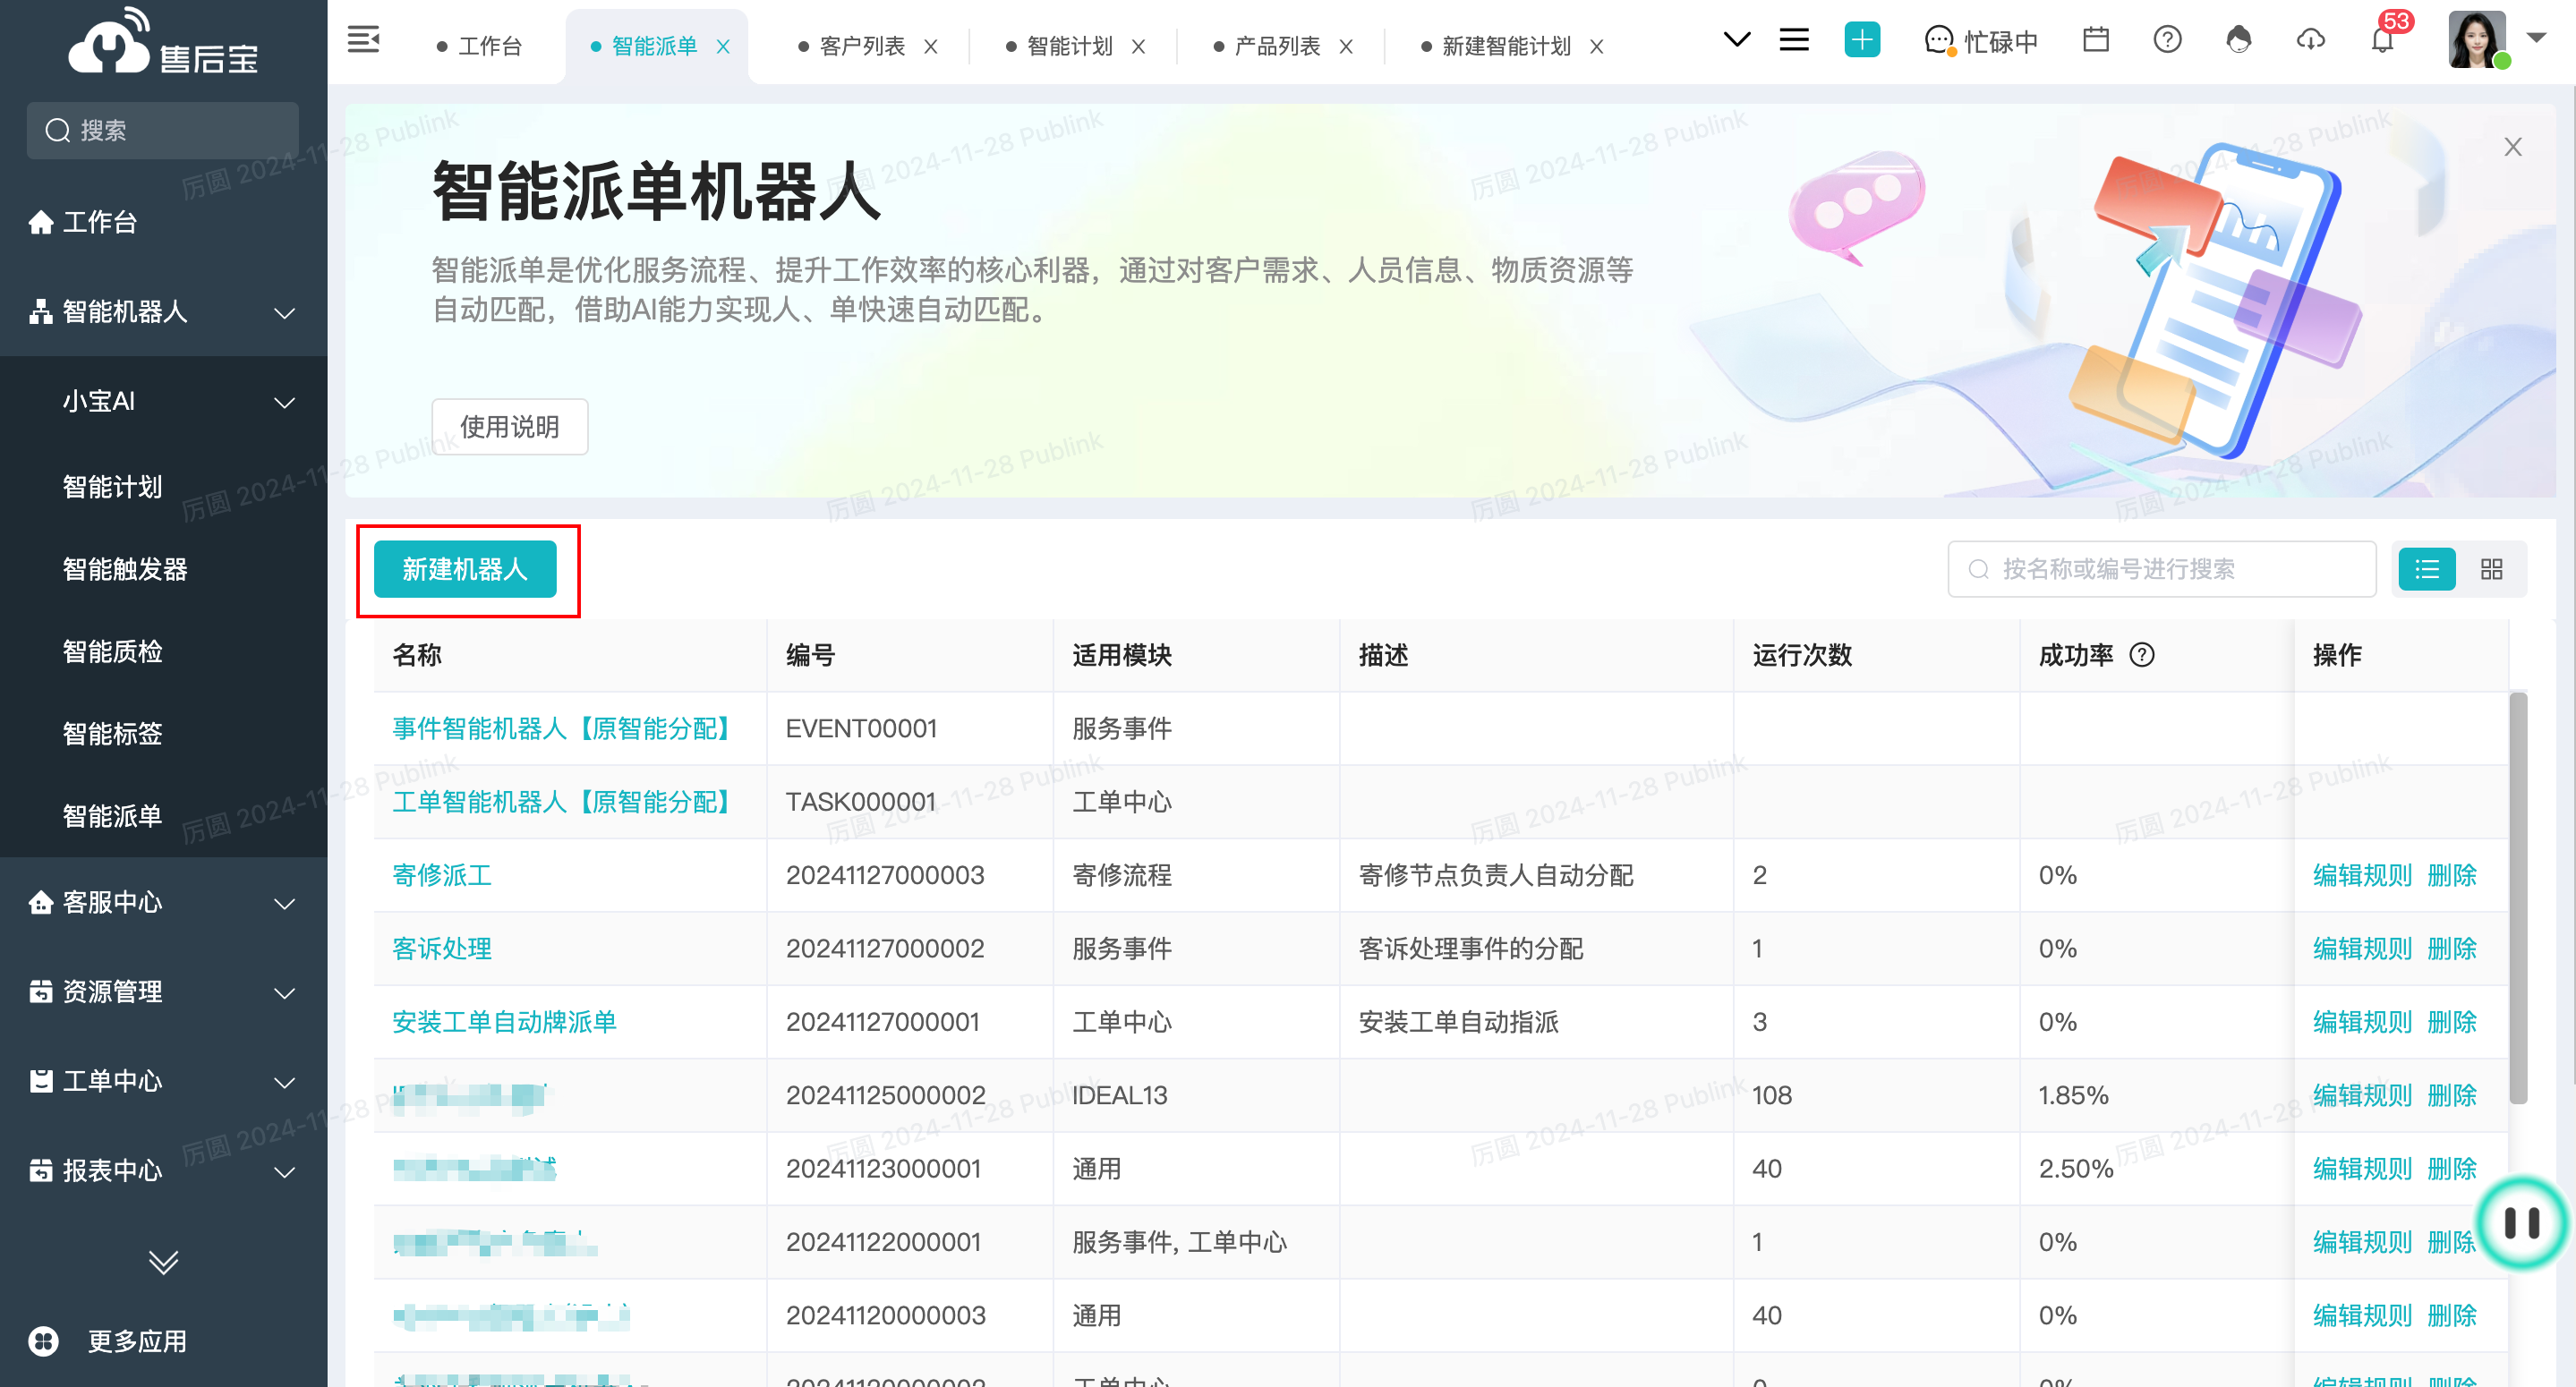2576x1387 pixels.
Task: Click 编辑规则 in row 20241123000001
Action: pos(2362,1169)
